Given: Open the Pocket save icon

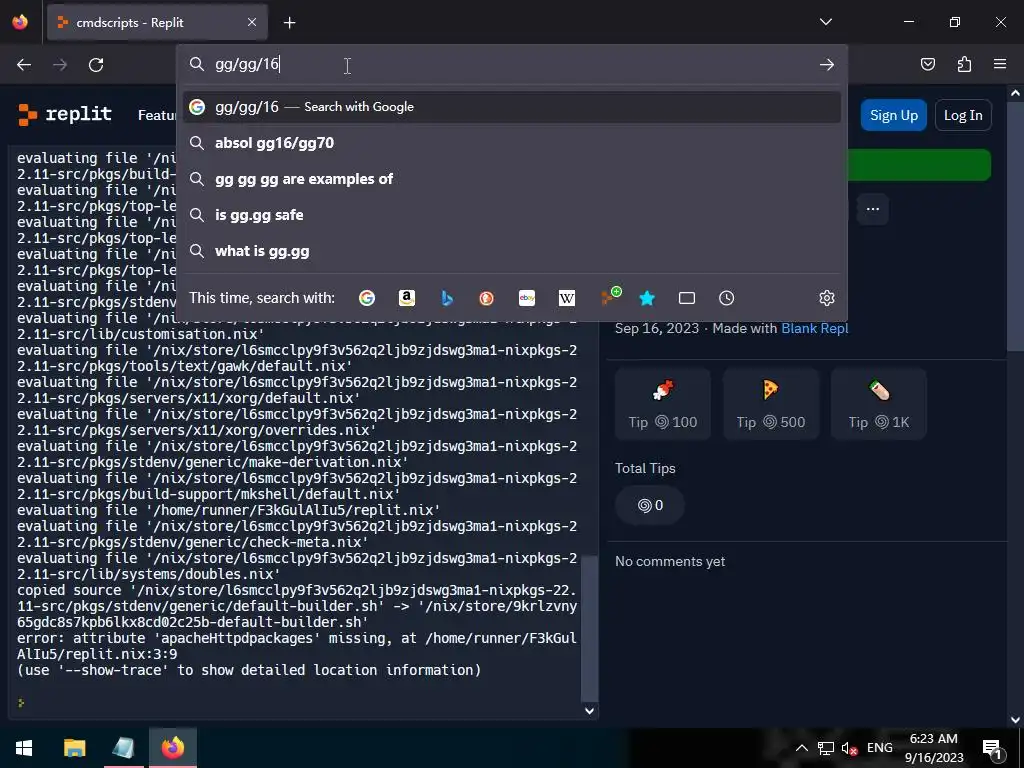Looking at the screenshot, I should coord(927,64).
